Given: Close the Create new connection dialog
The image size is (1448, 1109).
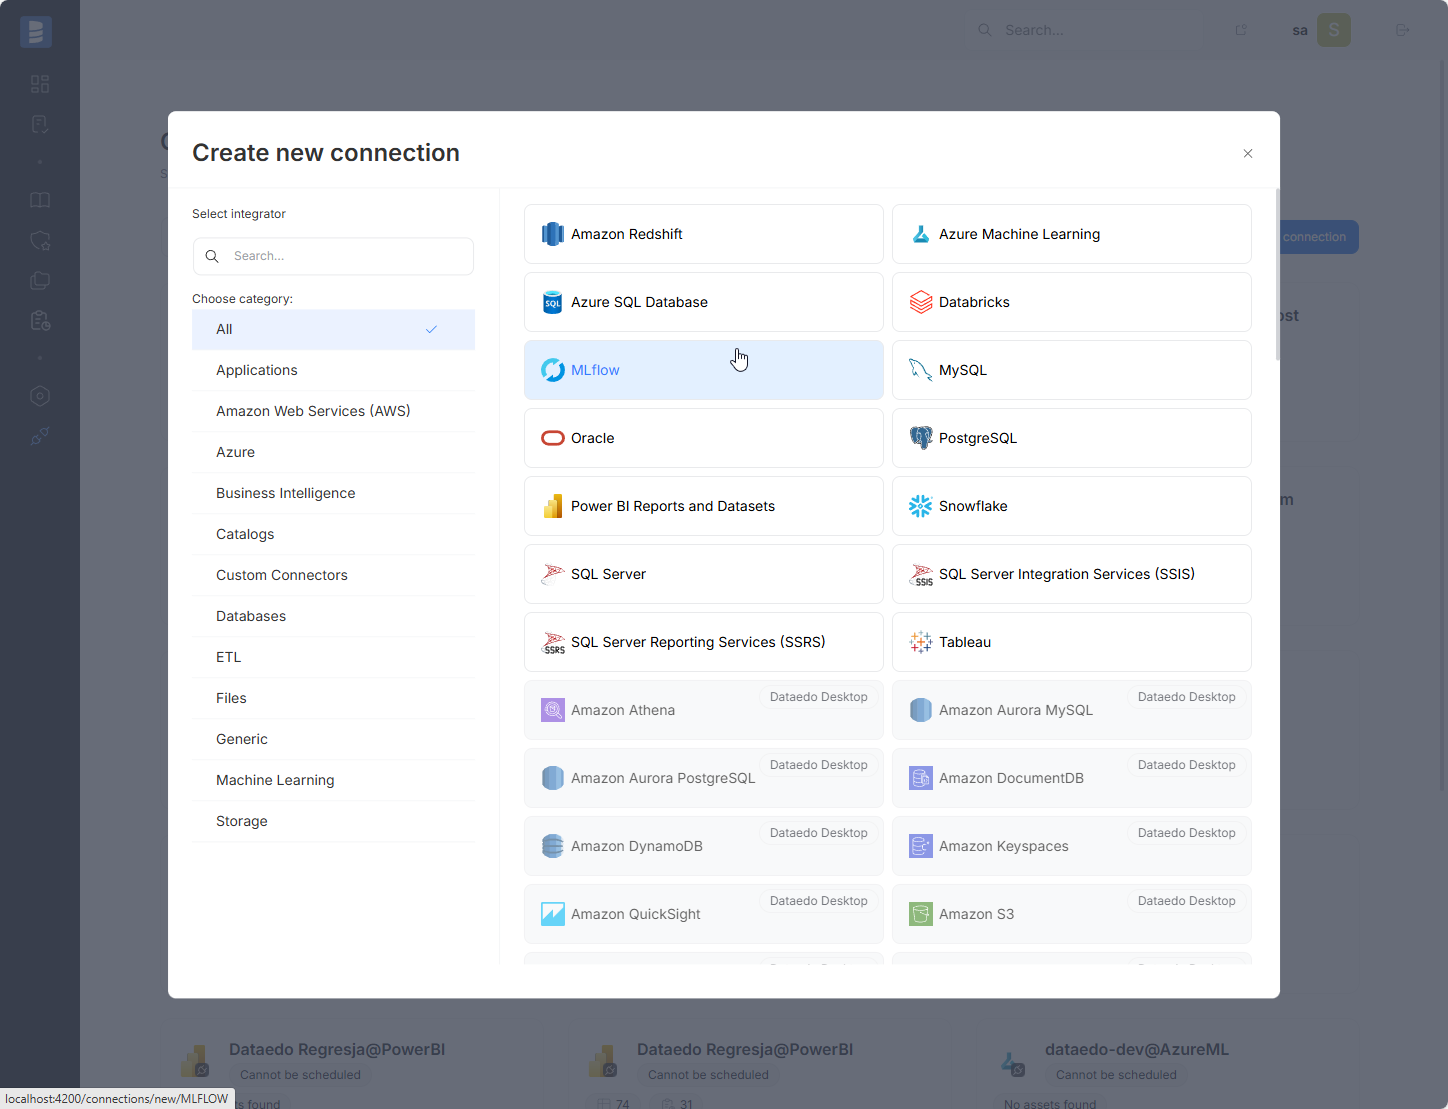Looking at the screenshot, I should [x=1247, y=153].
